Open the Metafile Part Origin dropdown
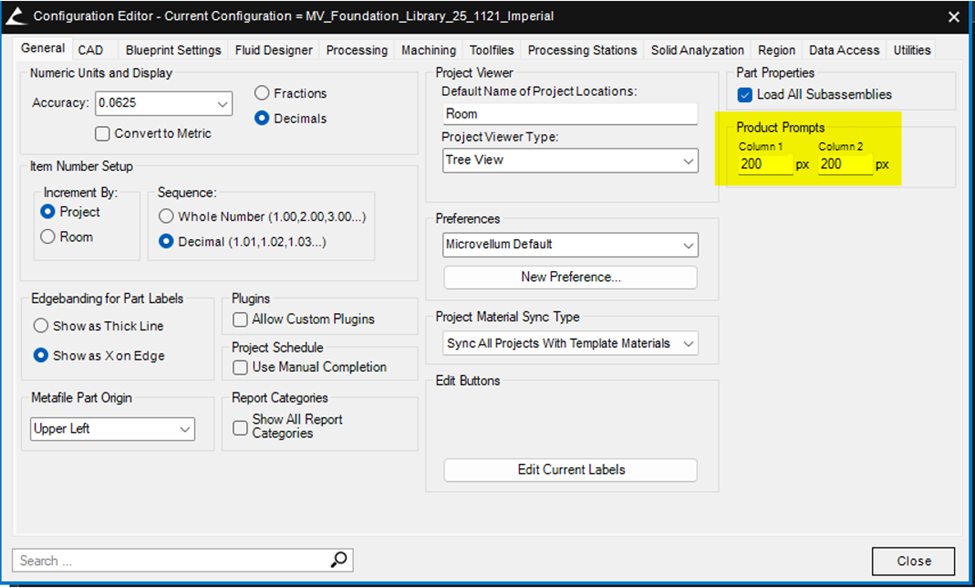975x588 pixels. [184, 429]
